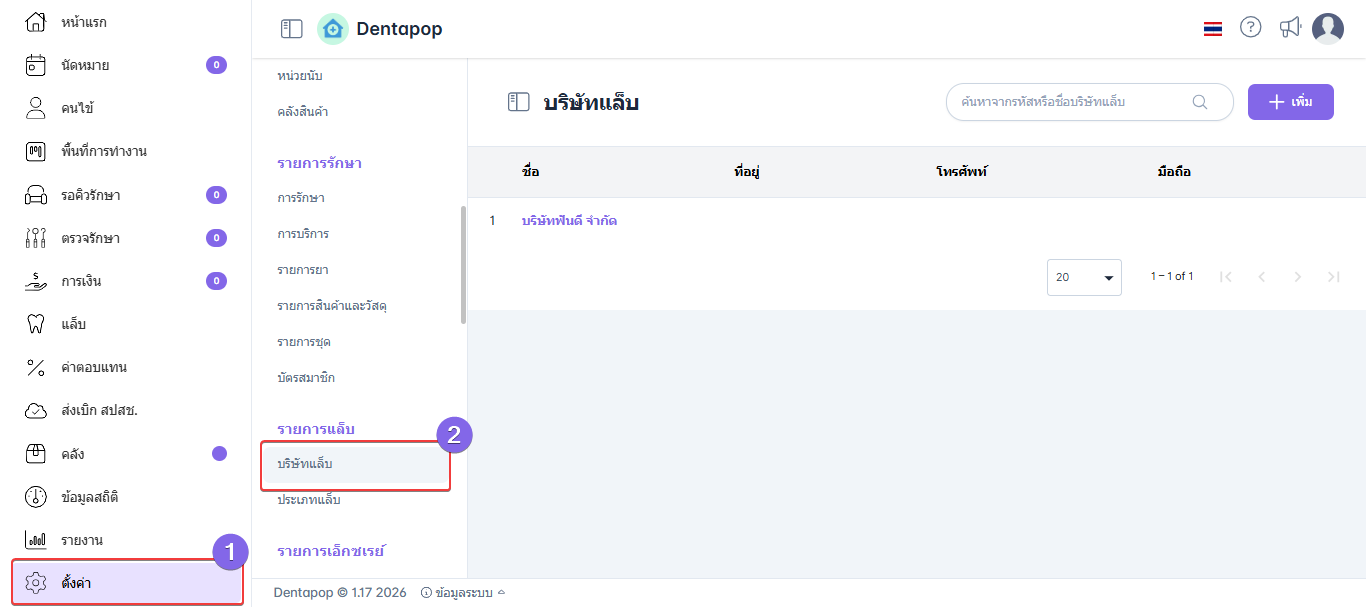This screenshot has width=1366, height=607.
Task: Click the tooth icon for lab
Action: tap(36, 324)
